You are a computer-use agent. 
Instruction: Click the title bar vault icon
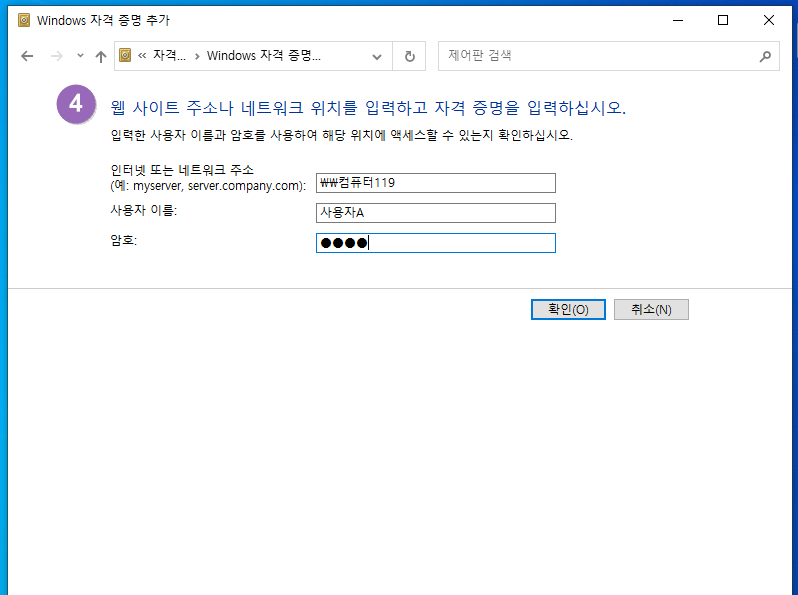pyautogui.click(x=24, y=20)
